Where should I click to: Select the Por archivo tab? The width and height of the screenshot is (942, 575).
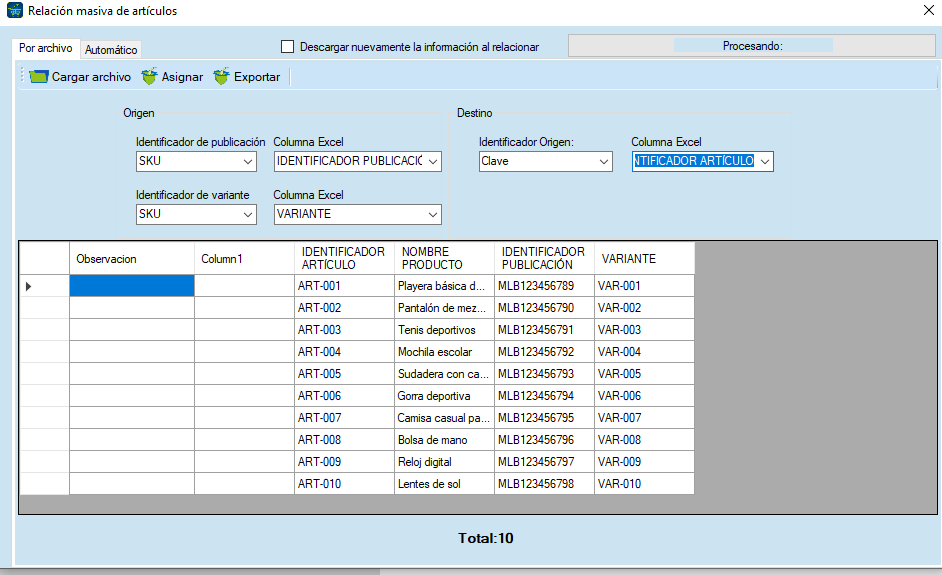(46, 48)
